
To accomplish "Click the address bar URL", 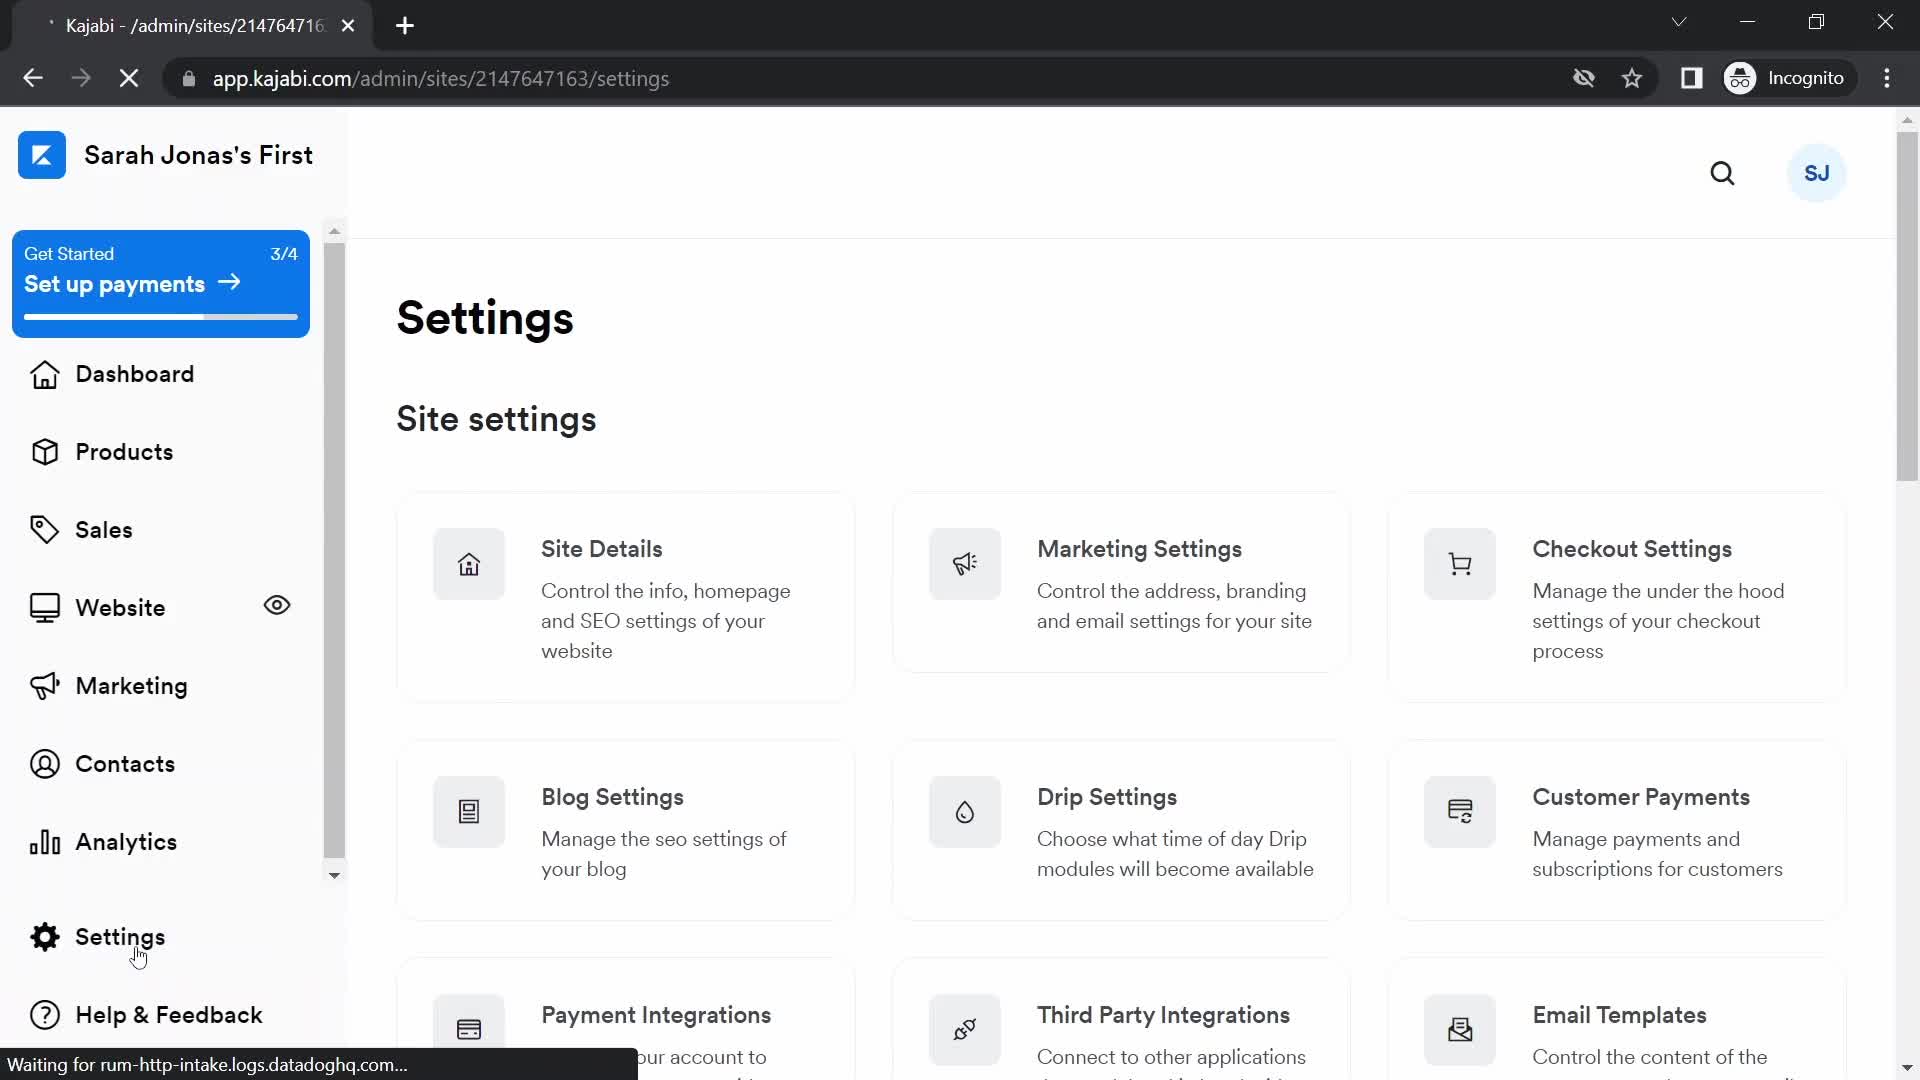I will pos(441,78).
